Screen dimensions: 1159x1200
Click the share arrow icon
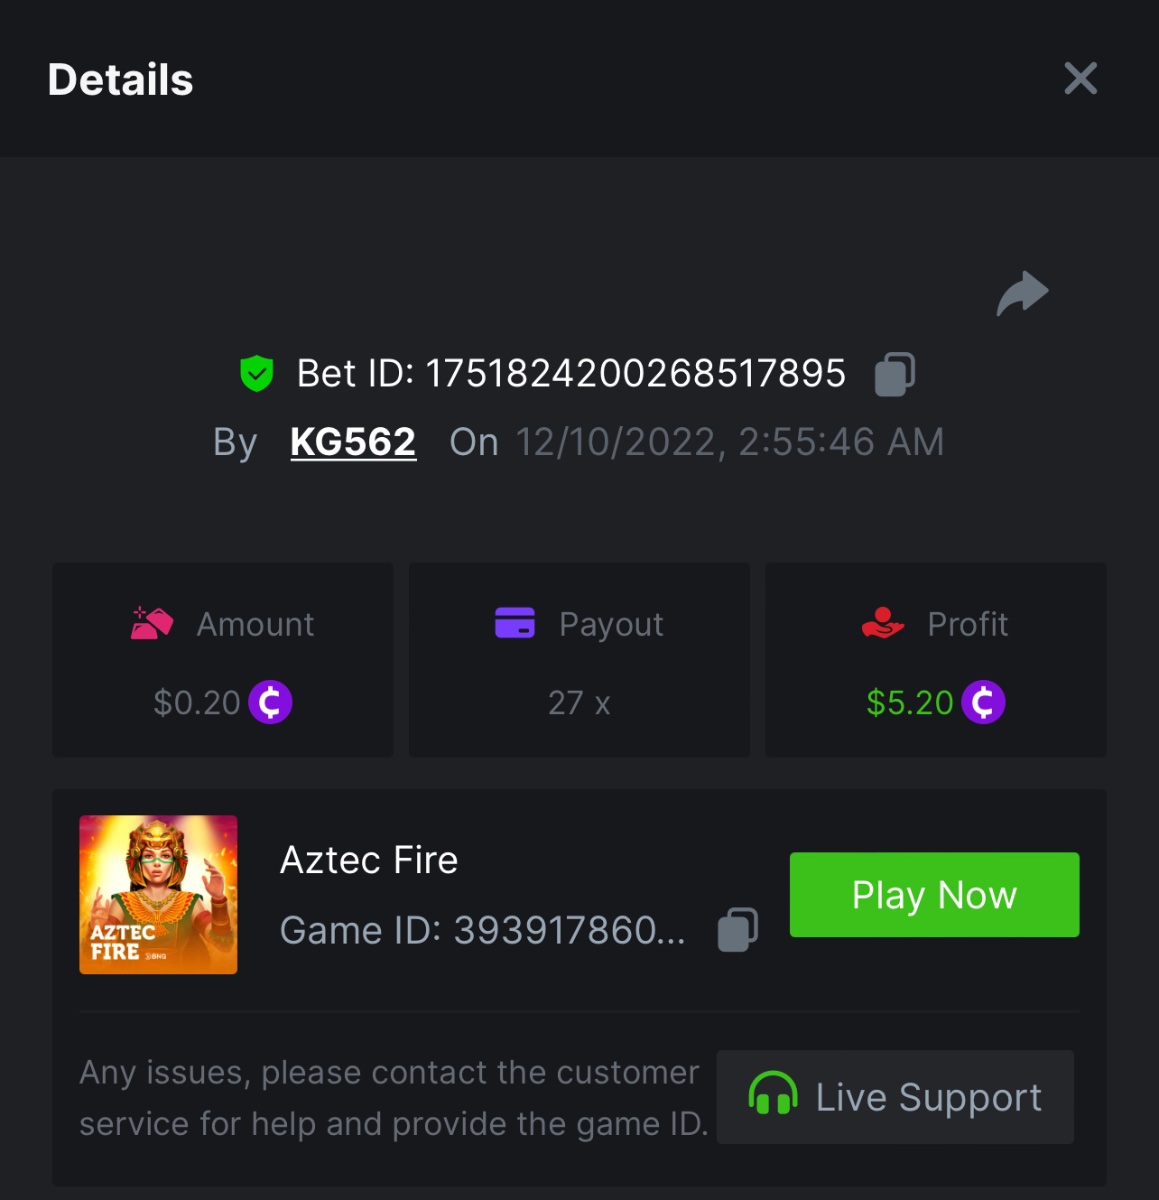point(1022,294)
